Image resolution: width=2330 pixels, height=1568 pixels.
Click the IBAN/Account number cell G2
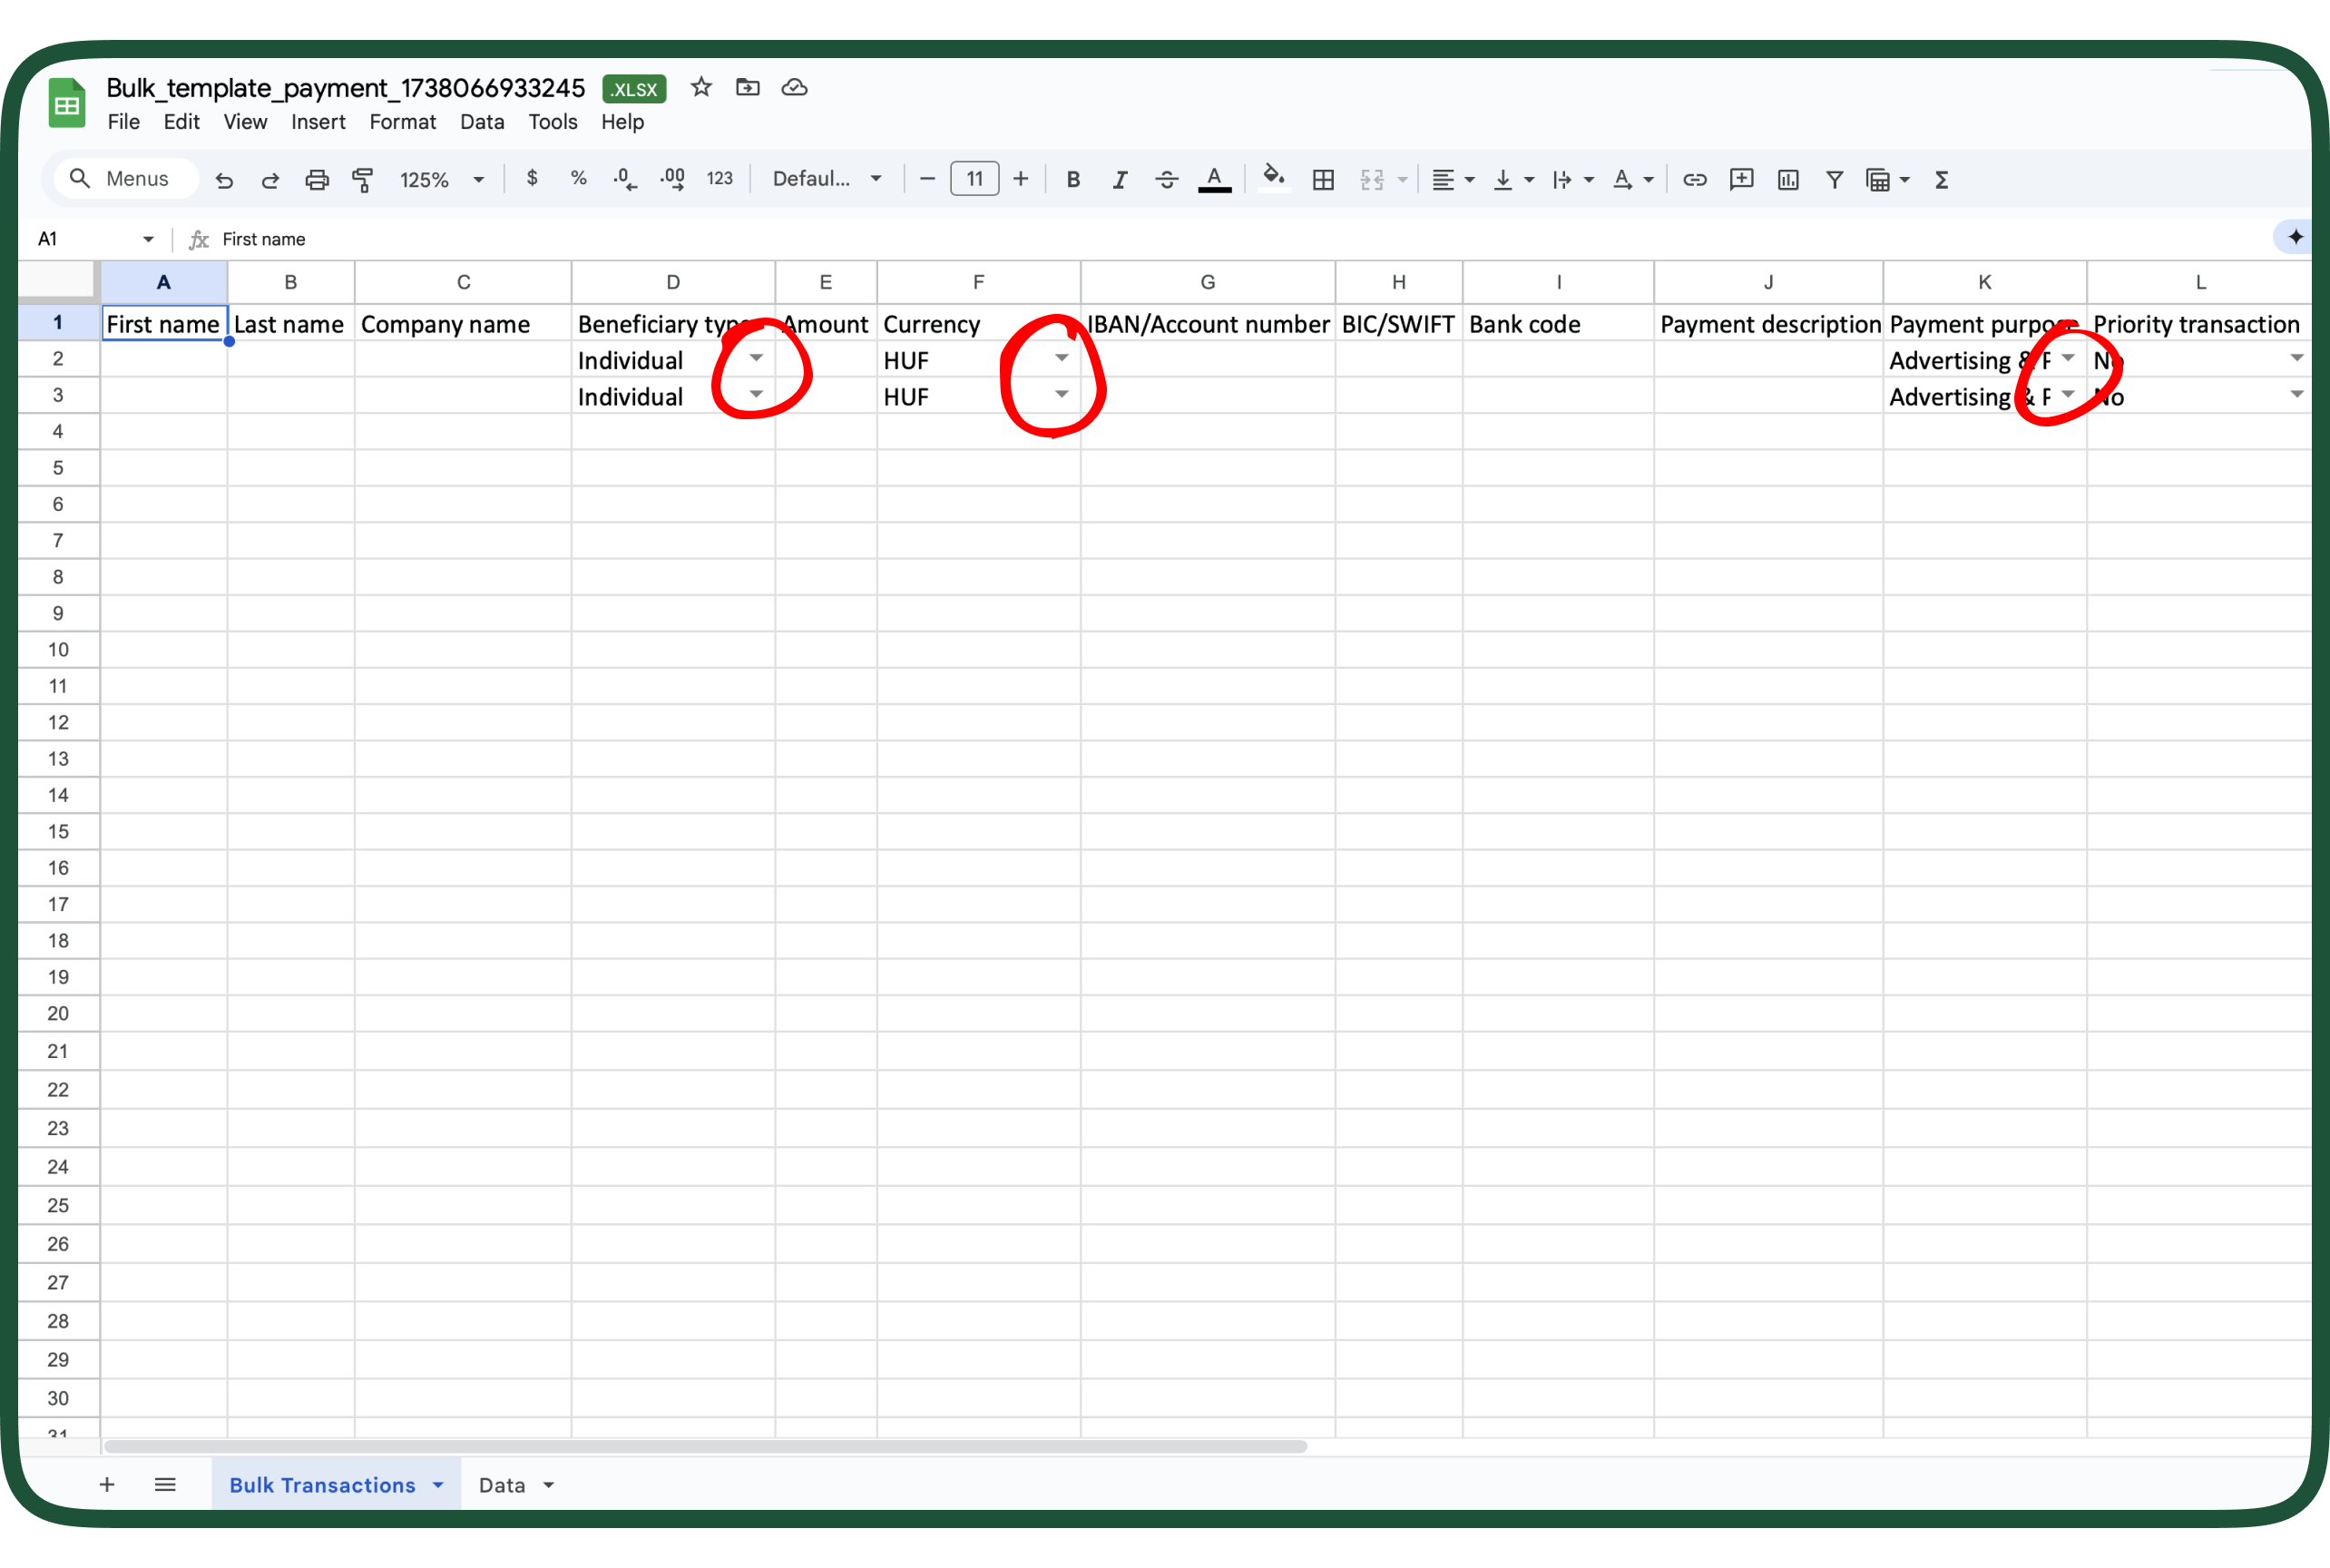[1207, 358]
